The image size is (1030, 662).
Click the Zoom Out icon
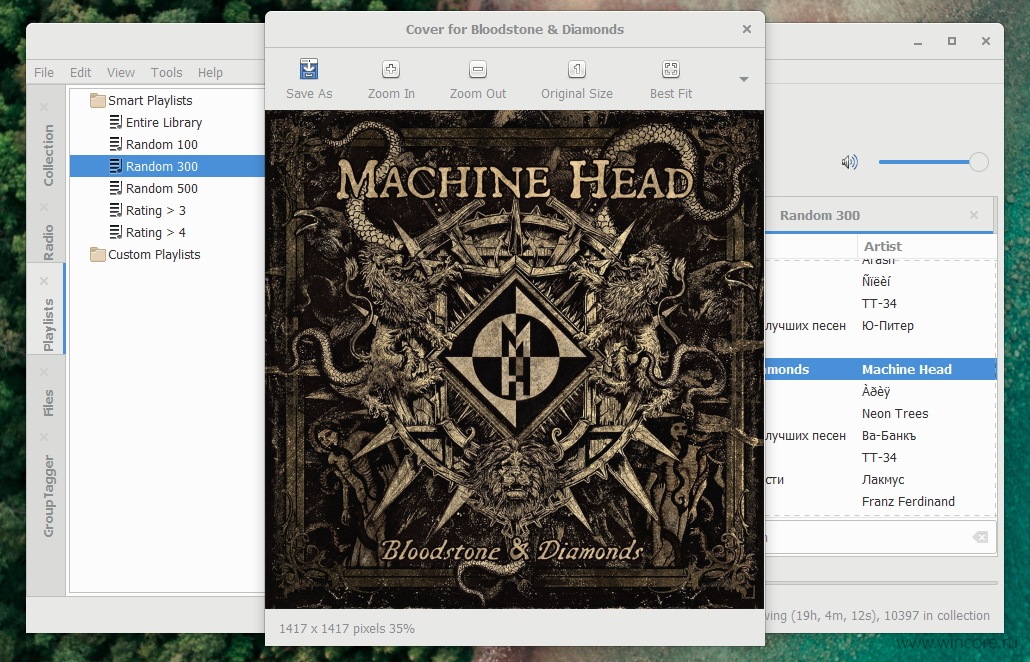point(478,69)
